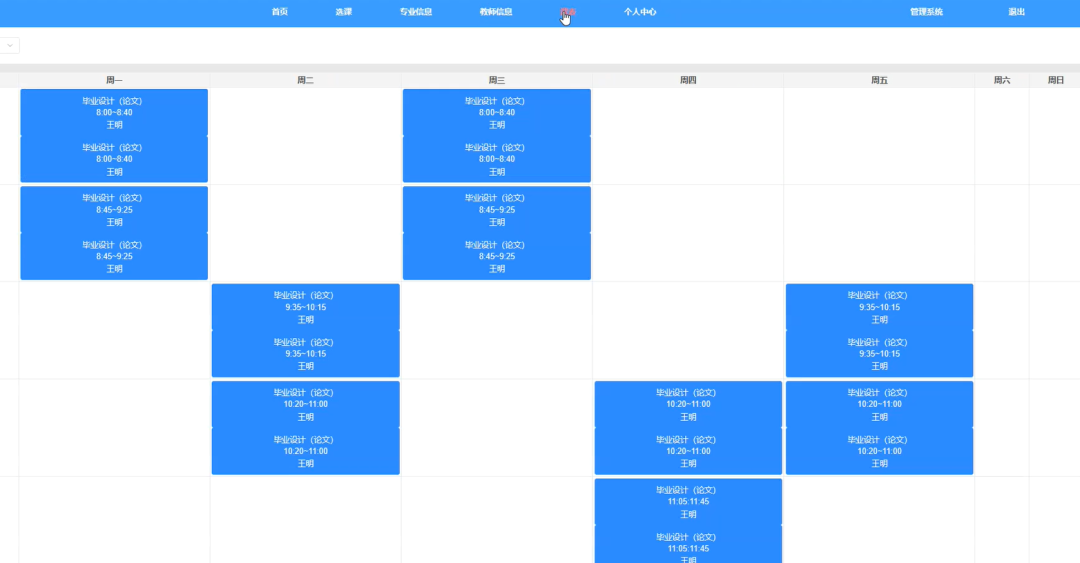The image size is (1080, 563).
Task: Select upper 周二 10:20~11:00 course card
Action: (x=306, y=405)
